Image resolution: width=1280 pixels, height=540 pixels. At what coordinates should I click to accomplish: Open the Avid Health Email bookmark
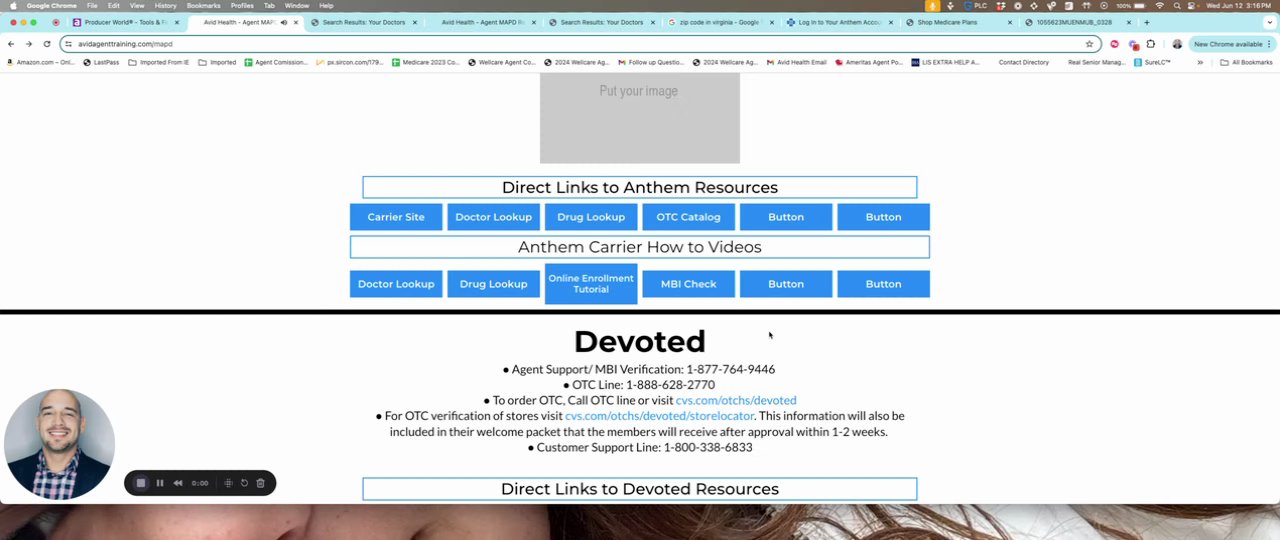click(x=797, y=62)
